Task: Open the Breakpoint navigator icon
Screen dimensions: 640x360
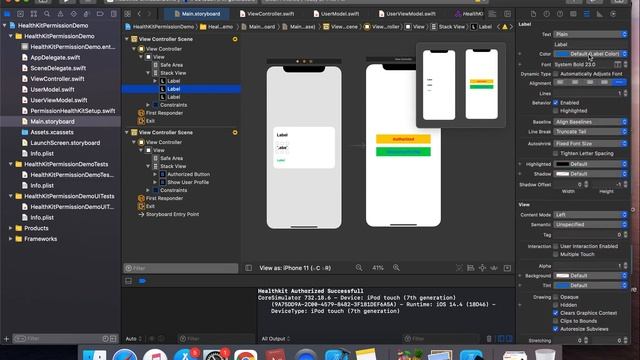Action: 100,14
